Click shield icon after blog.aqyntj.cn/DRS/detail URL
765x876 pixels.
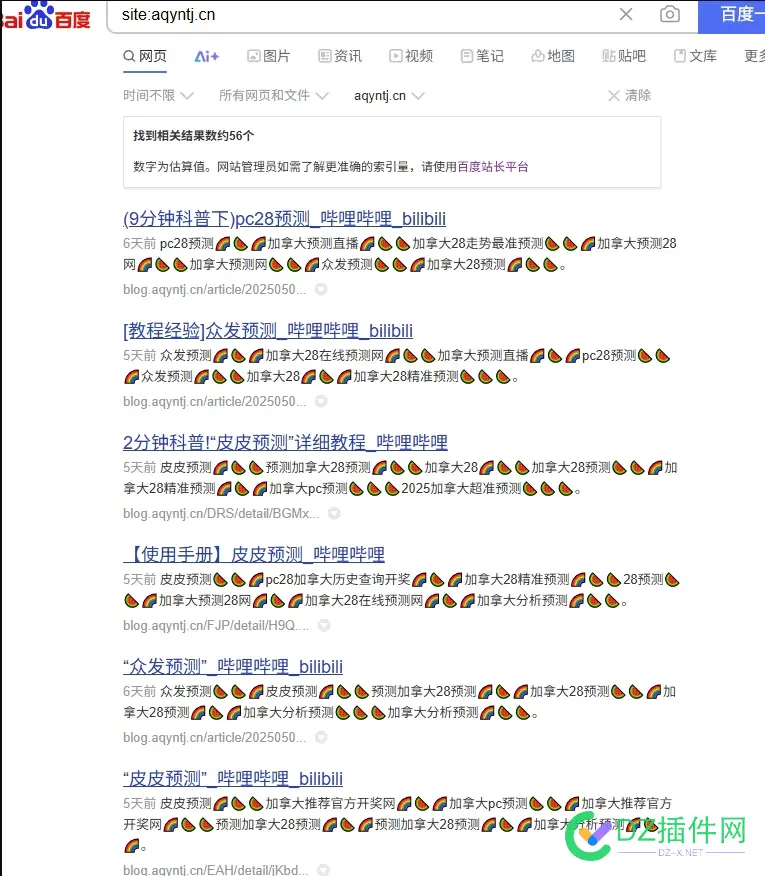[x=334, y=513]
